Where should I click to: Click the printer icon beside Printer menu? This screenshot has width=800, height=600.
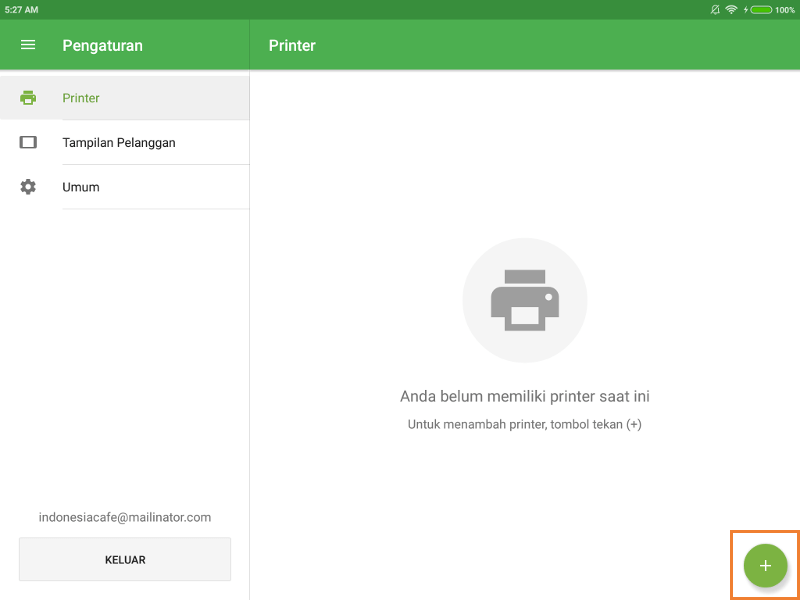tap(28, 98)
